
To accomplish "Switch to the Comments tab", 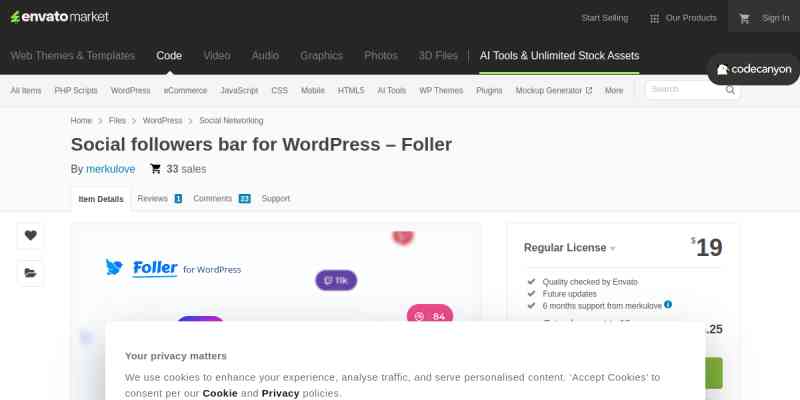I will [221, 199].
